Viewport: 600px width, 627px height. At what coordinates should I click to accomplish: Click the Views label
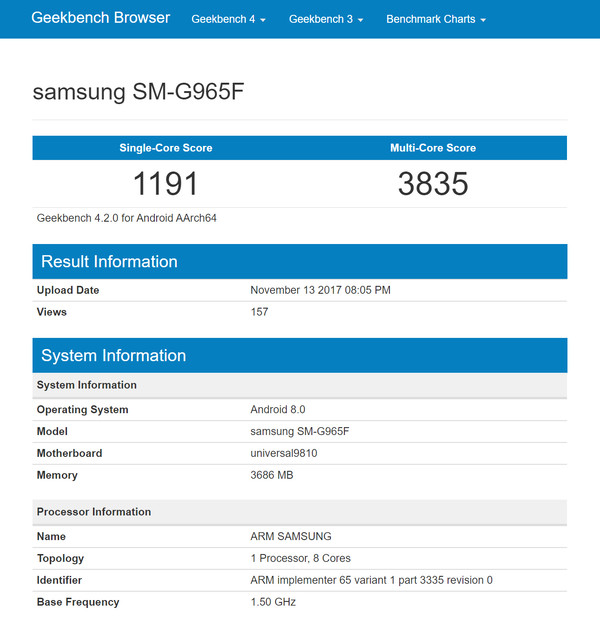tap(52, 312)
